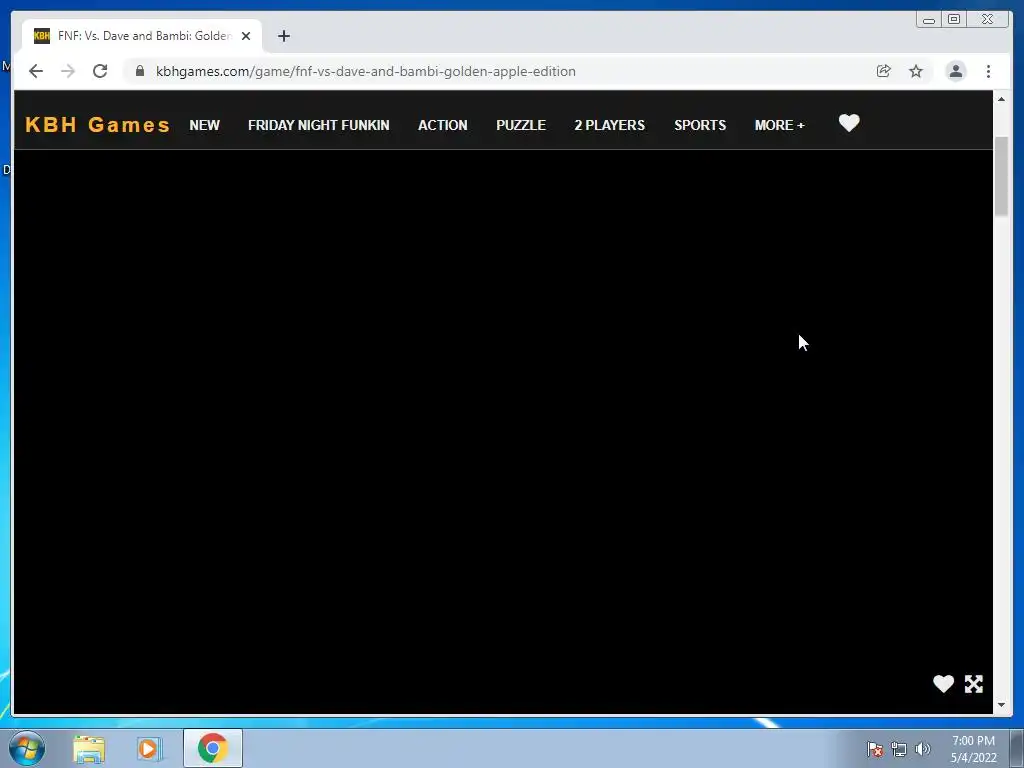Go back to the previous page
Image resolution: width=1024 pixels, height=768 pixels.
(x=36, y=71)
